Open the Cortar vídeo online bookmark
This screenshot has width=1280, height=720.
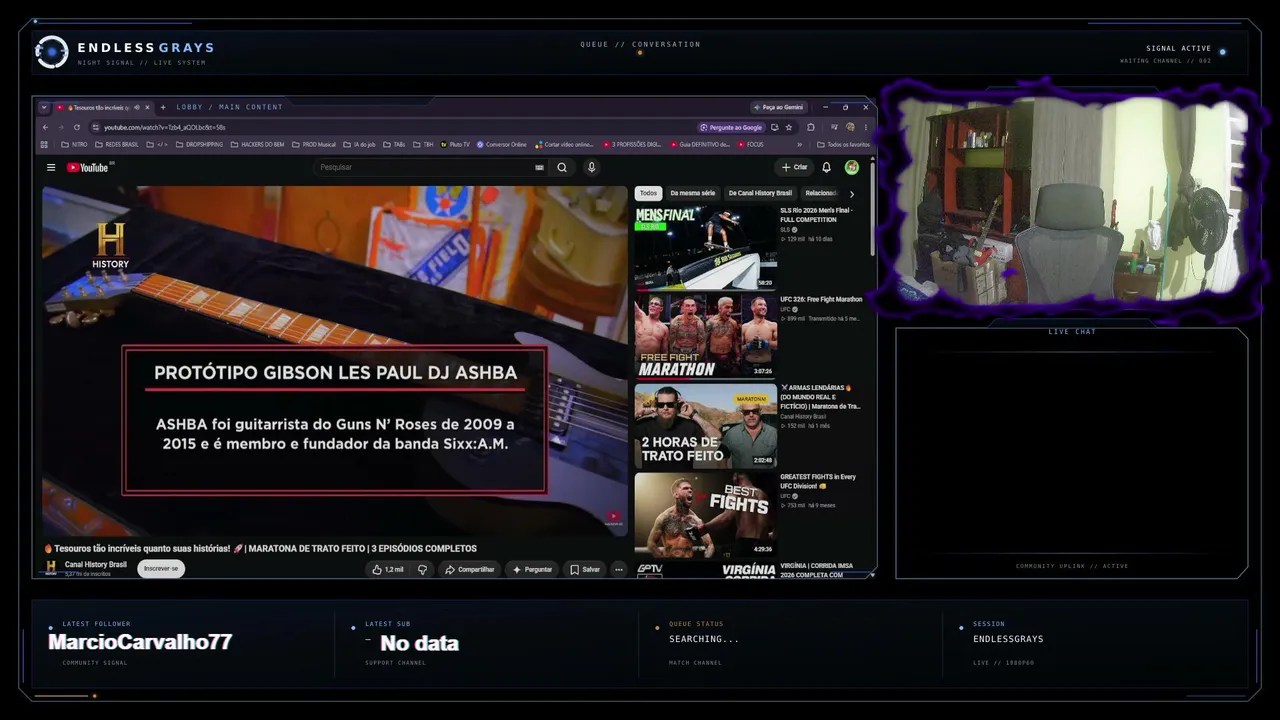click(x=564, y=144)
